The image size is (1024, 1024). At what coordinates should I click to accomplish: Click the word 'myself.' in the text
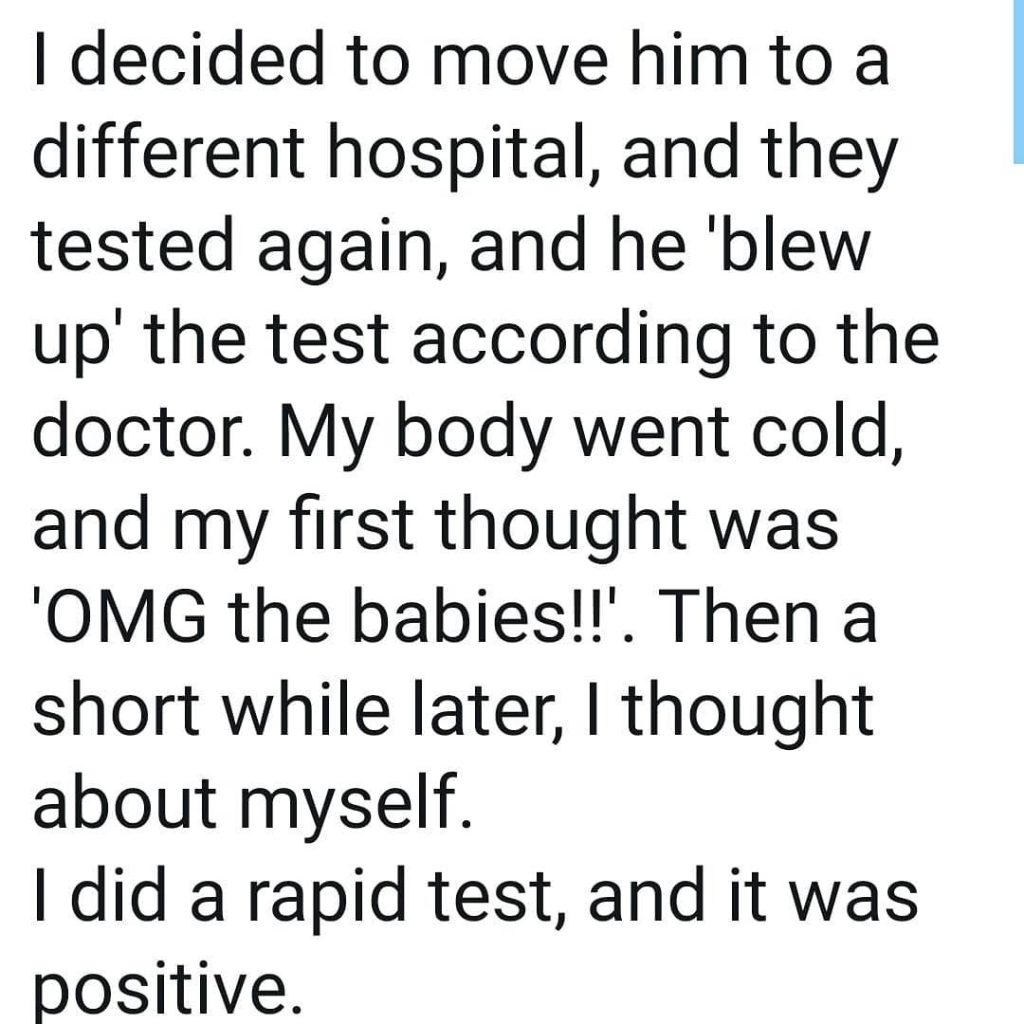(x=355, y=809)
